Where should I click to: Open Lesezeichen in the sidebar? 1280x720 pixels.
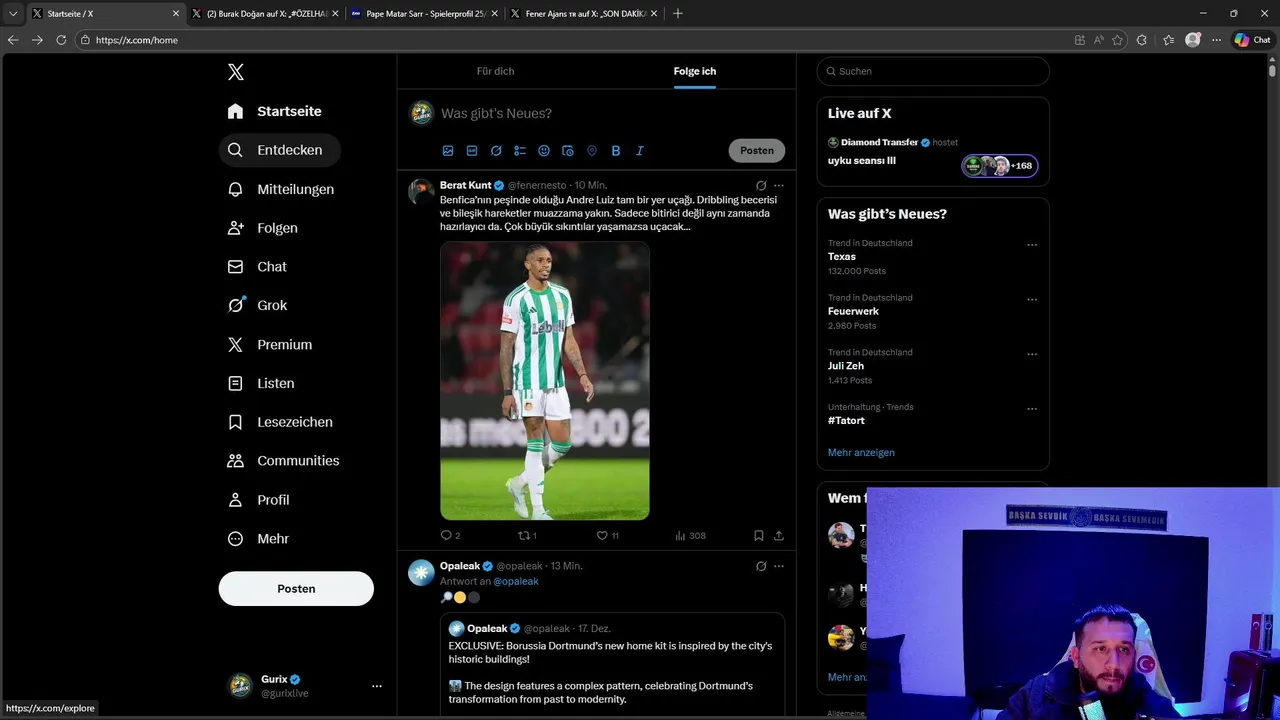[x=281, y=422]
